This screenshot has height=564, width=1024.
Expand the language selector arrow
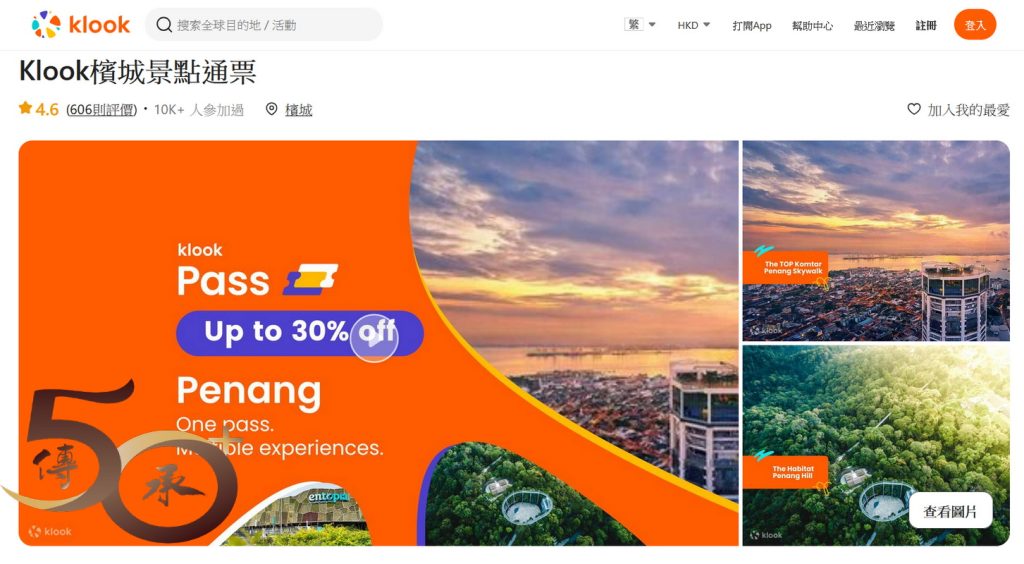point(652,25)
